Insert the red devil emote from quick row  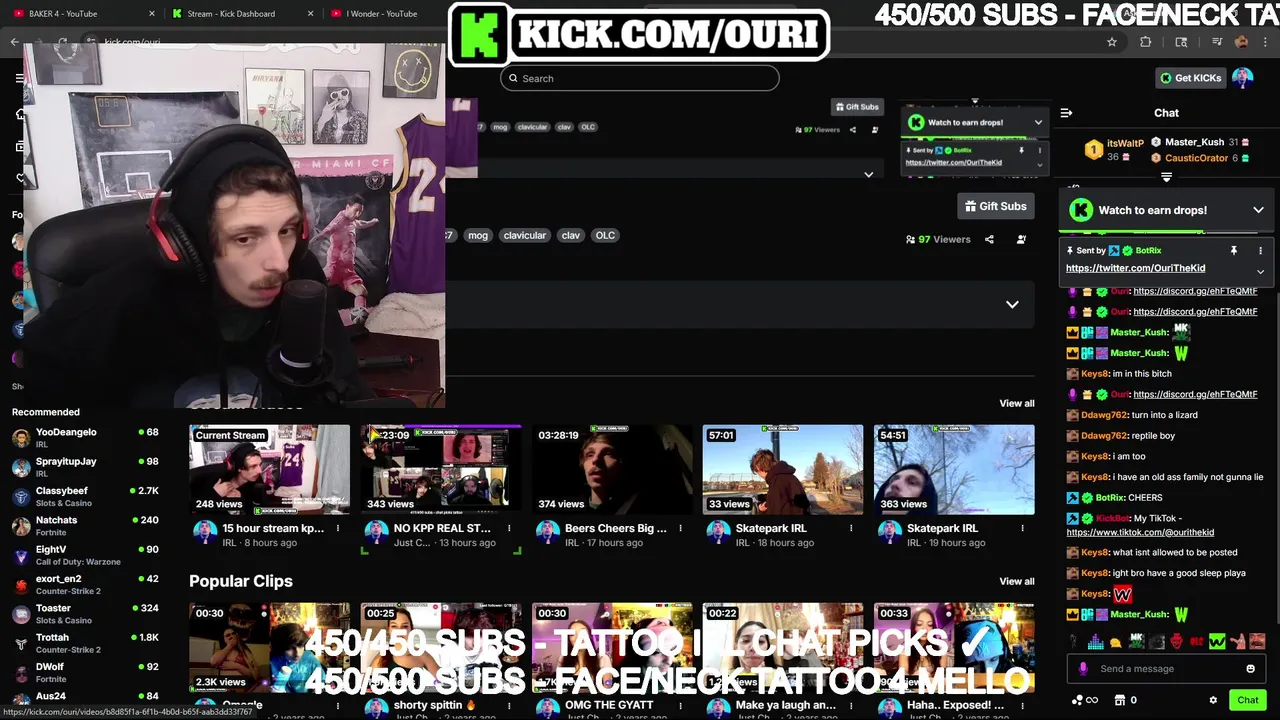click(1176, 642)
